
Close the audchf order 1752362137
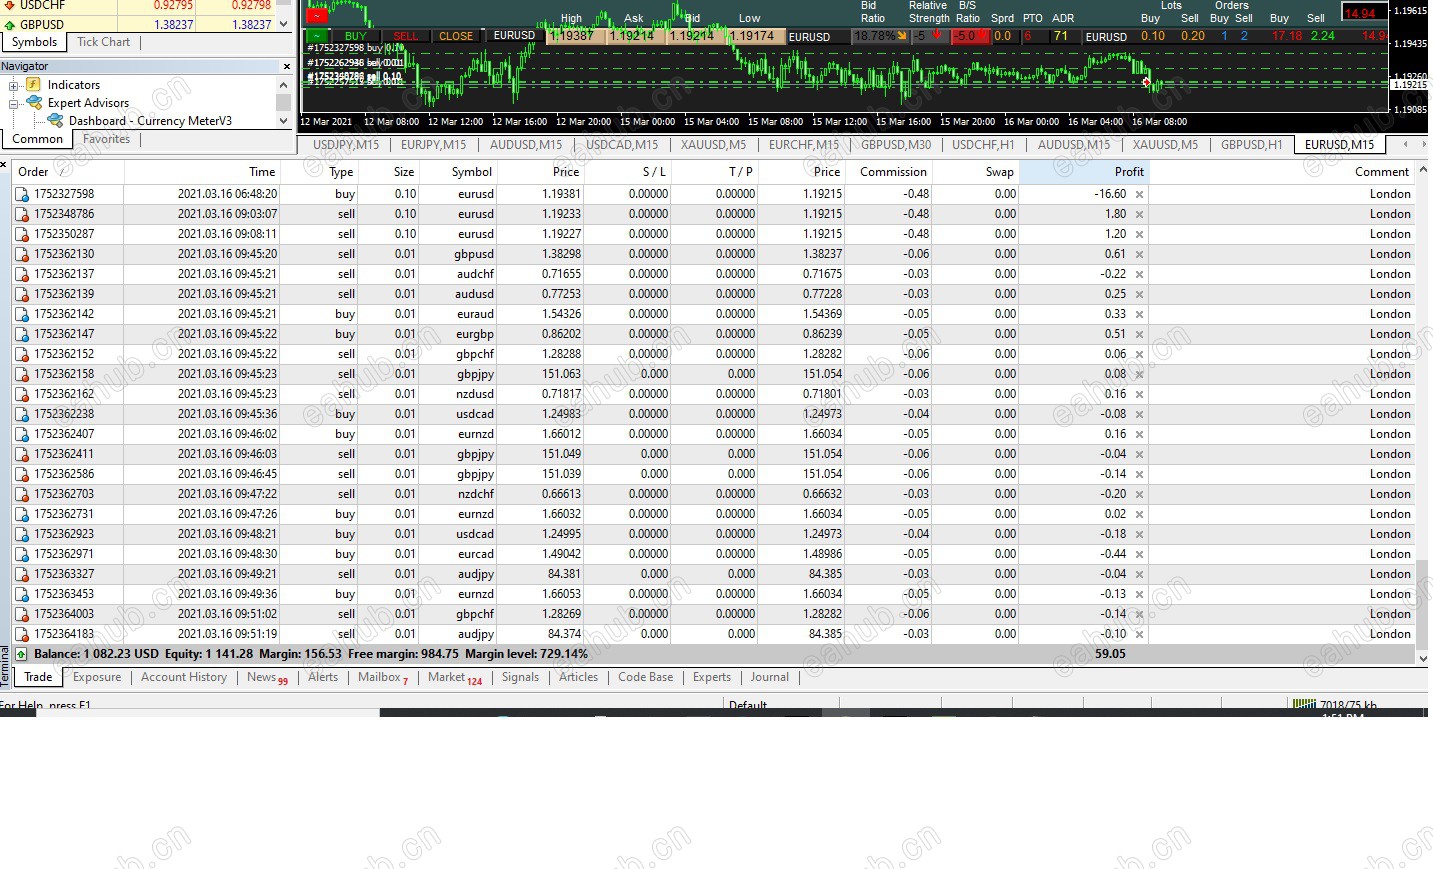point(1139,274)
